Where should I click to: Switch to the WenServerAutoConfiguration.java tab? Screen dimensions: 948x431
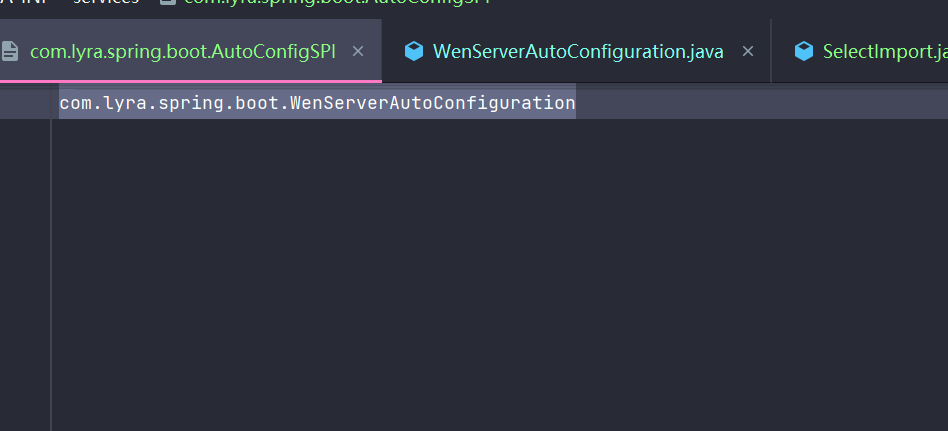tap(577, 51)
